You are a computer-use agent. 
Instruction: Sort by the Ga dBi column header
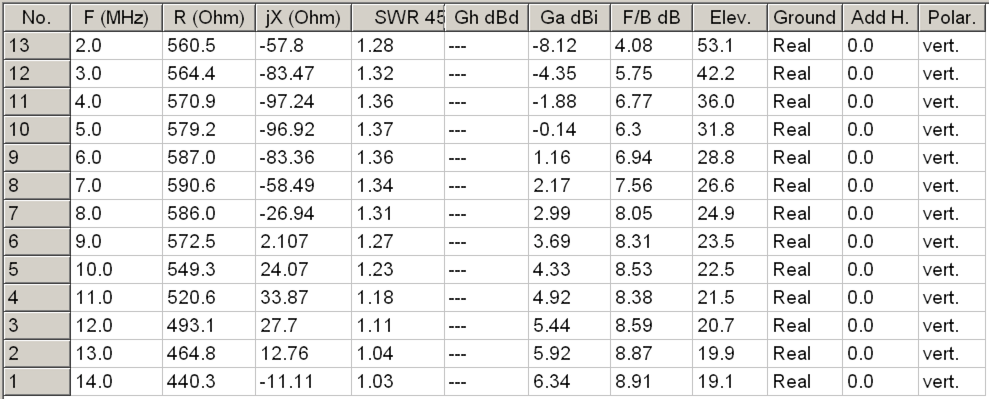[570, 18]
